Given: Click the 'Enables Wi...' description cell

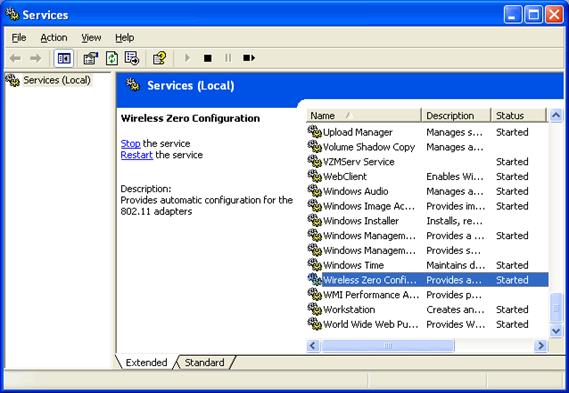Looking at the screenshot, I should click(455, 177).
